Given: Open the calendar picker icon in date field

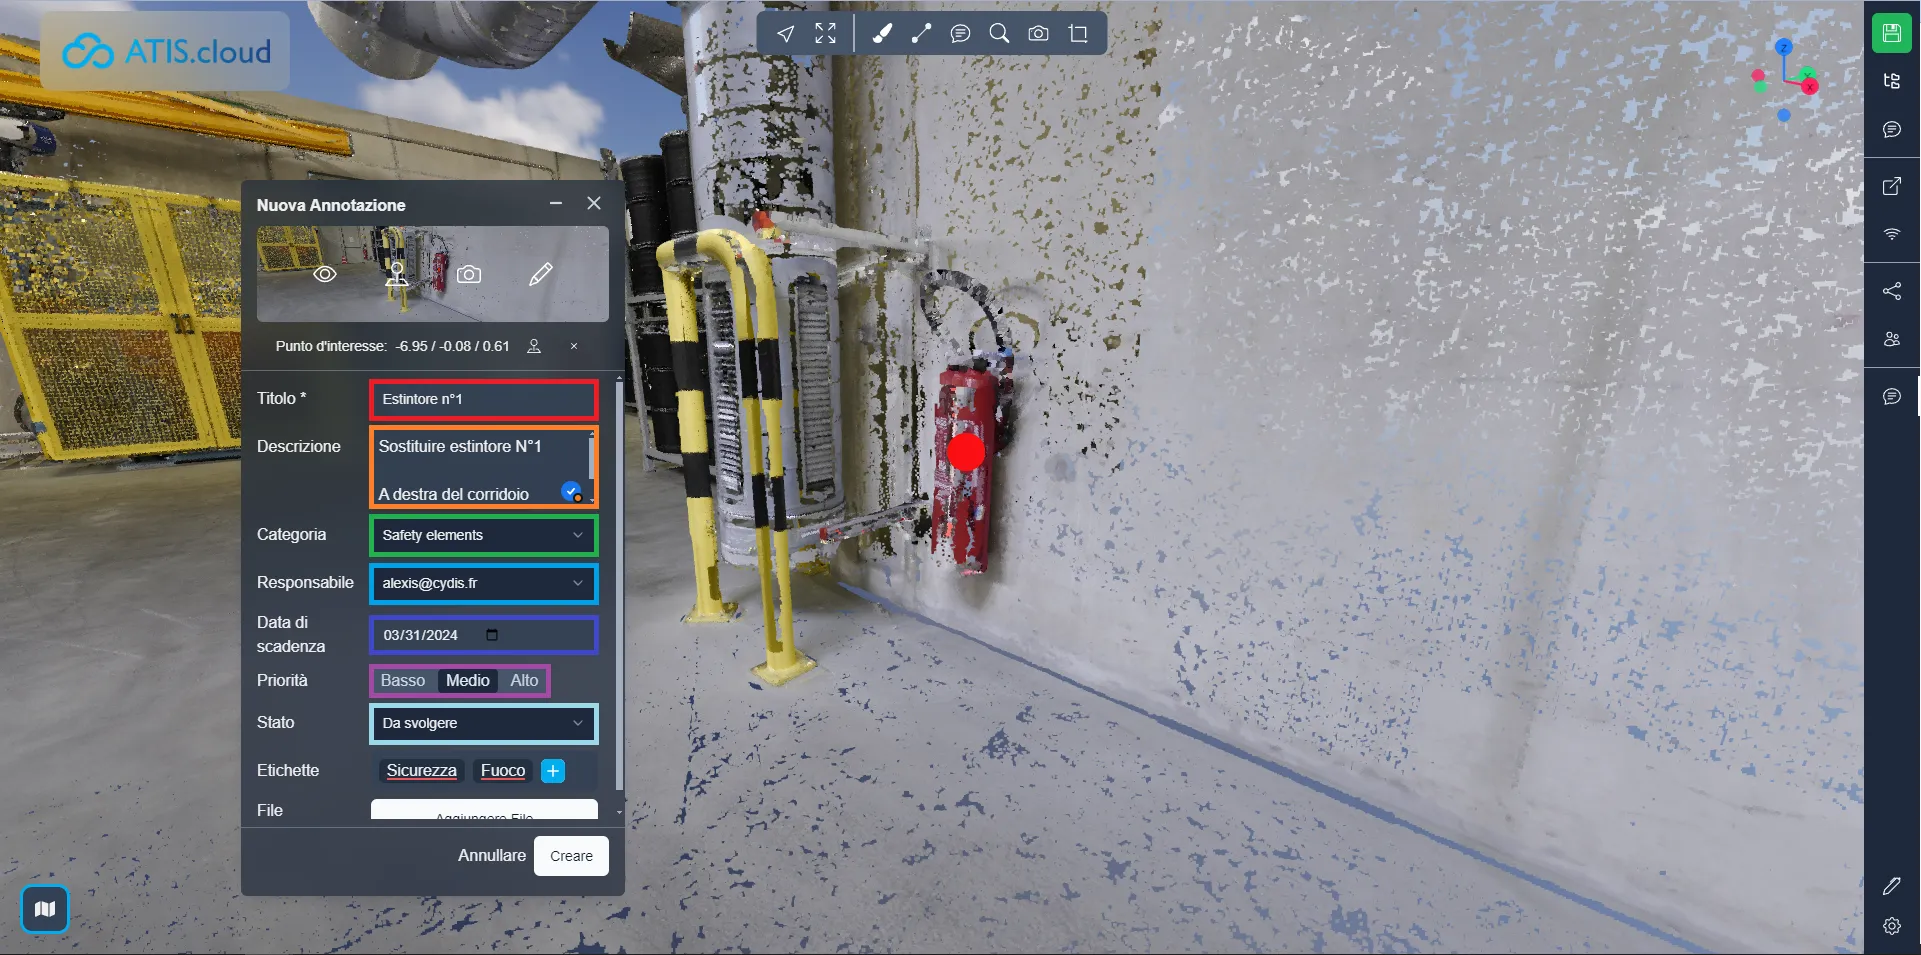Looking at the screenshot, I should click(x=492, y=635).
